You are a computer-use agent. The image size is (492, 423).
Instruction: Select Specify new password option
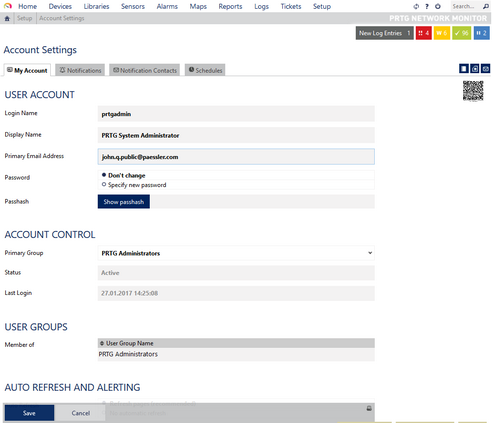click(x=104, y=184)
